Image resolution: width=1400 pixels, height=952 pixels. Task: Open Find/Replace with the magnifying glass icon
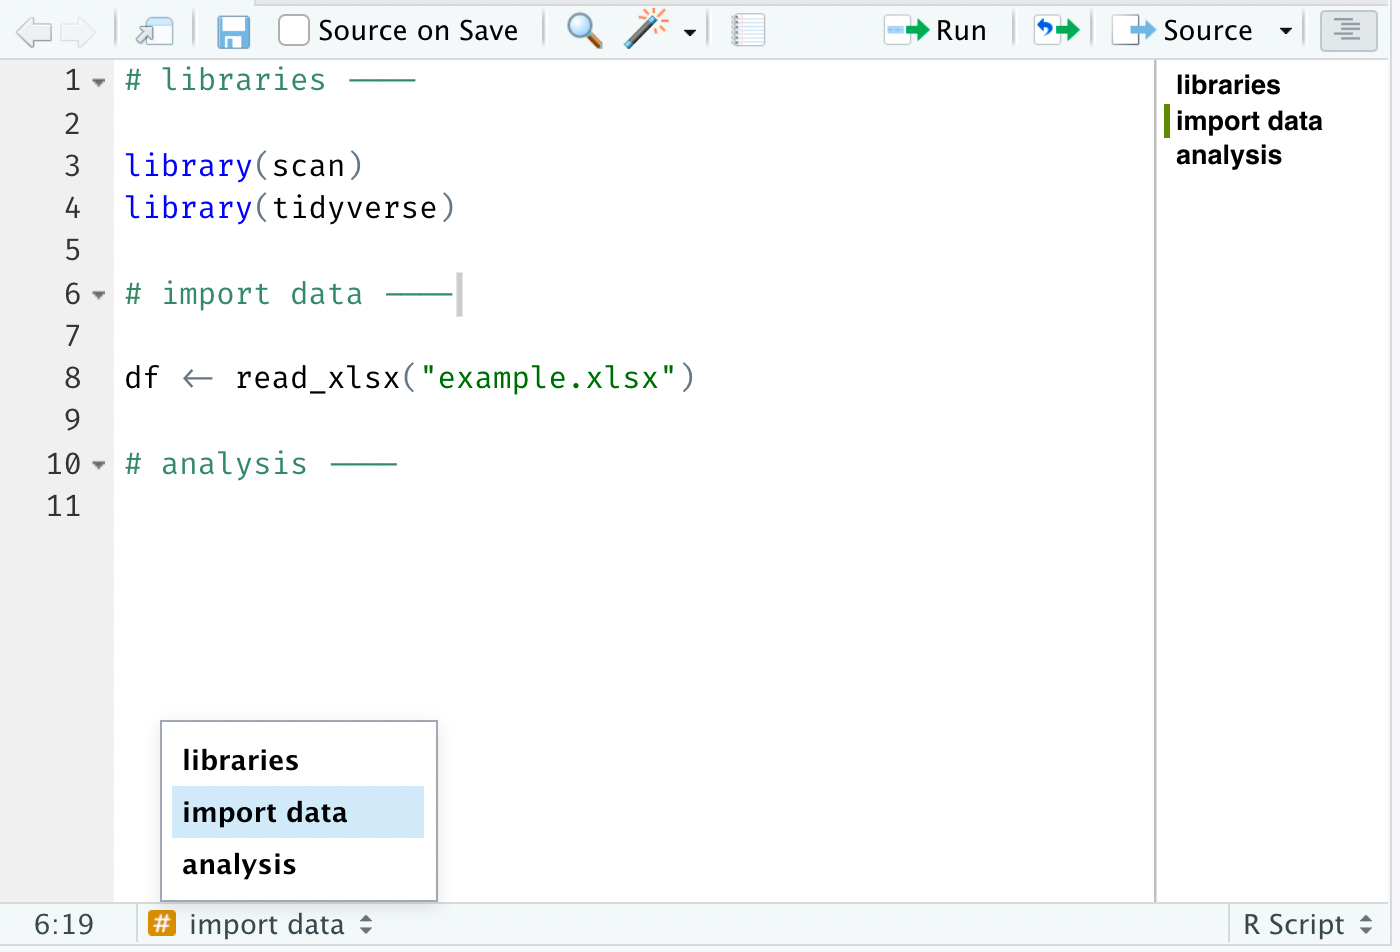584,31
